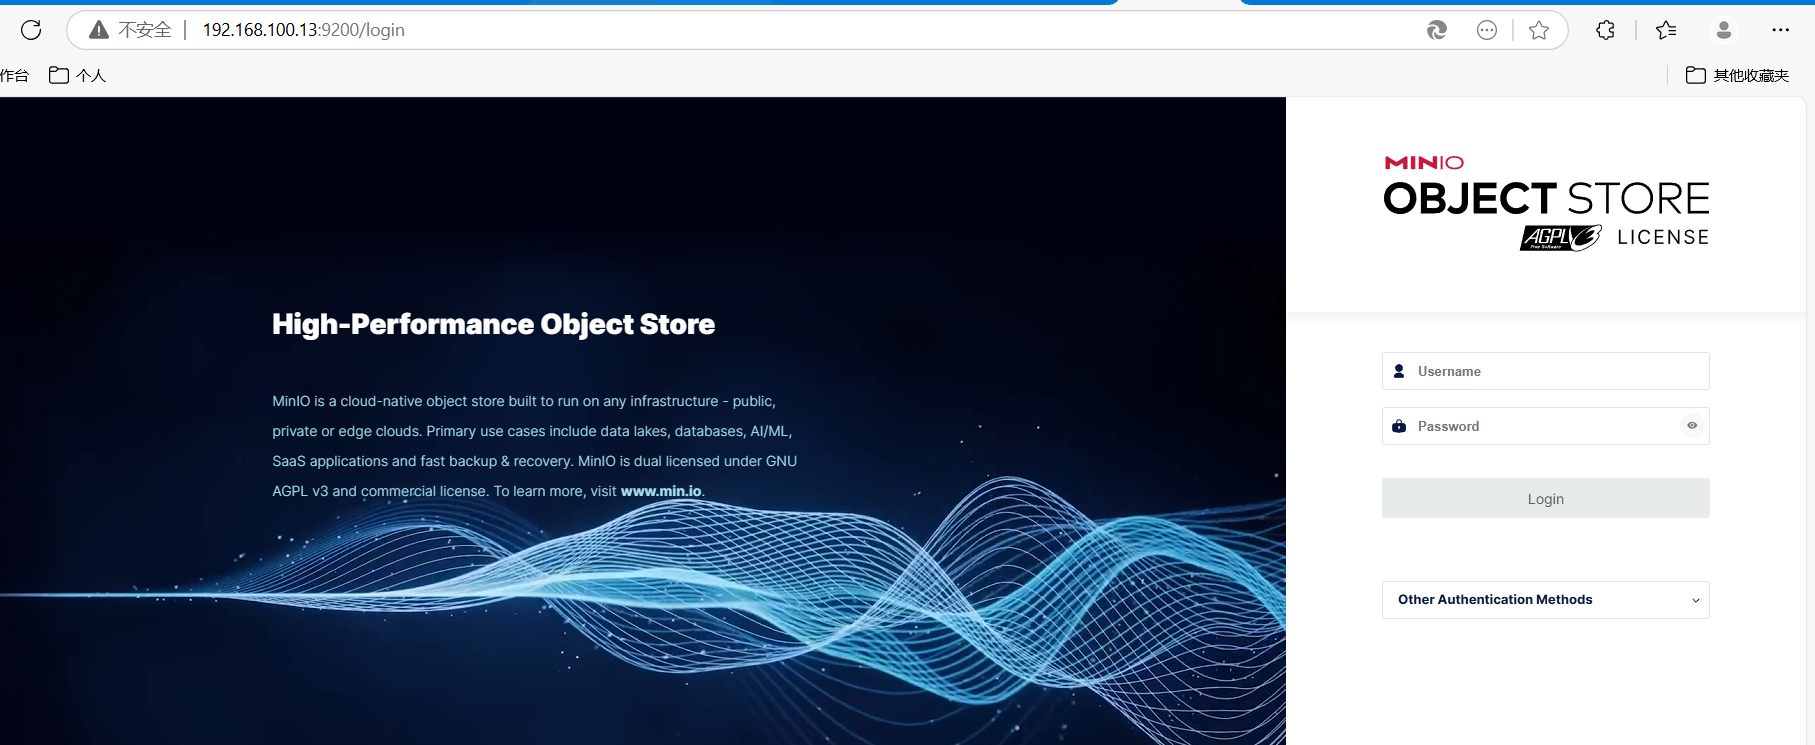Image resolution: width=1815 pixels, height=745 pixels.
Task: Focus the Password input field
Action: 1545,426
